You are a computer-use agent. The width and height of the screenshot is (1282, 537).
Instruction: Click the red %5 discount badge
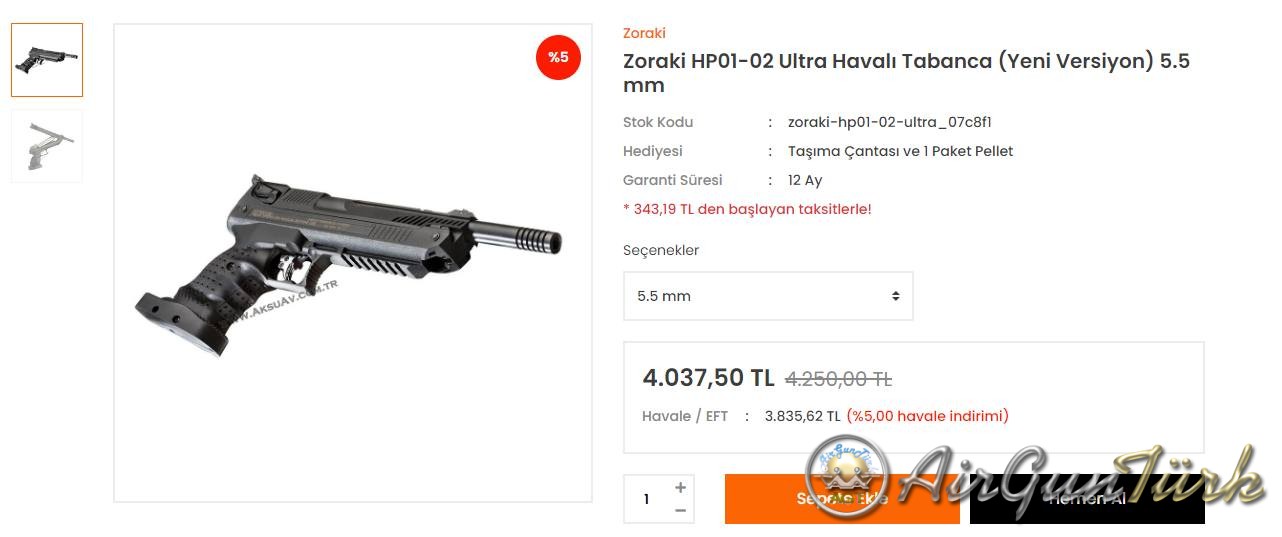tap(558, 57)
